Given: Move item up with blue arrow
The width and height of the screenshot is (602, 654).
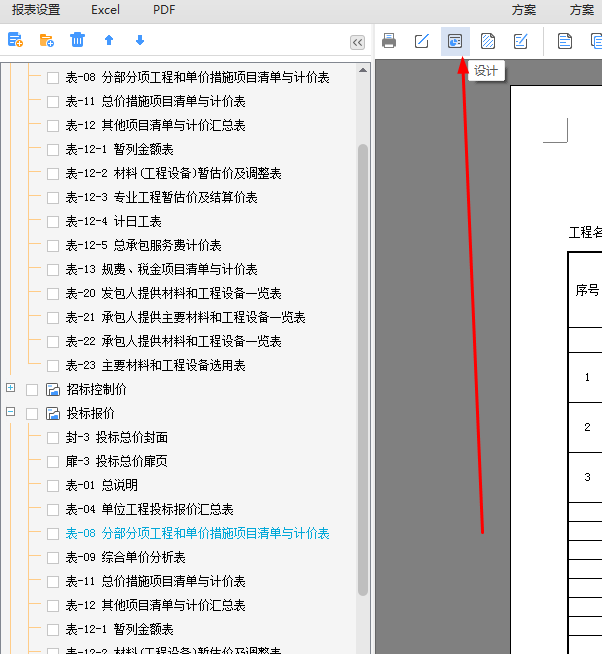Looking at the screenshot, I should (109, 40).
